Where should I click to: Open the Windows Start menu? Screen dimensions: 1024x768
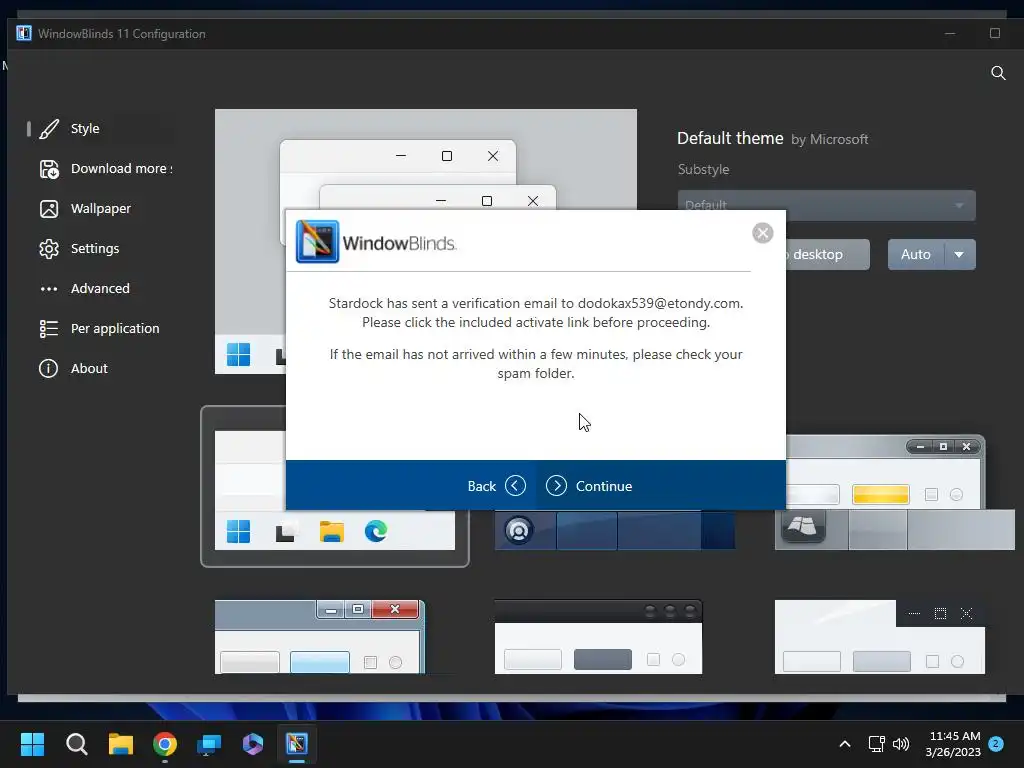(x=32, y=744)
